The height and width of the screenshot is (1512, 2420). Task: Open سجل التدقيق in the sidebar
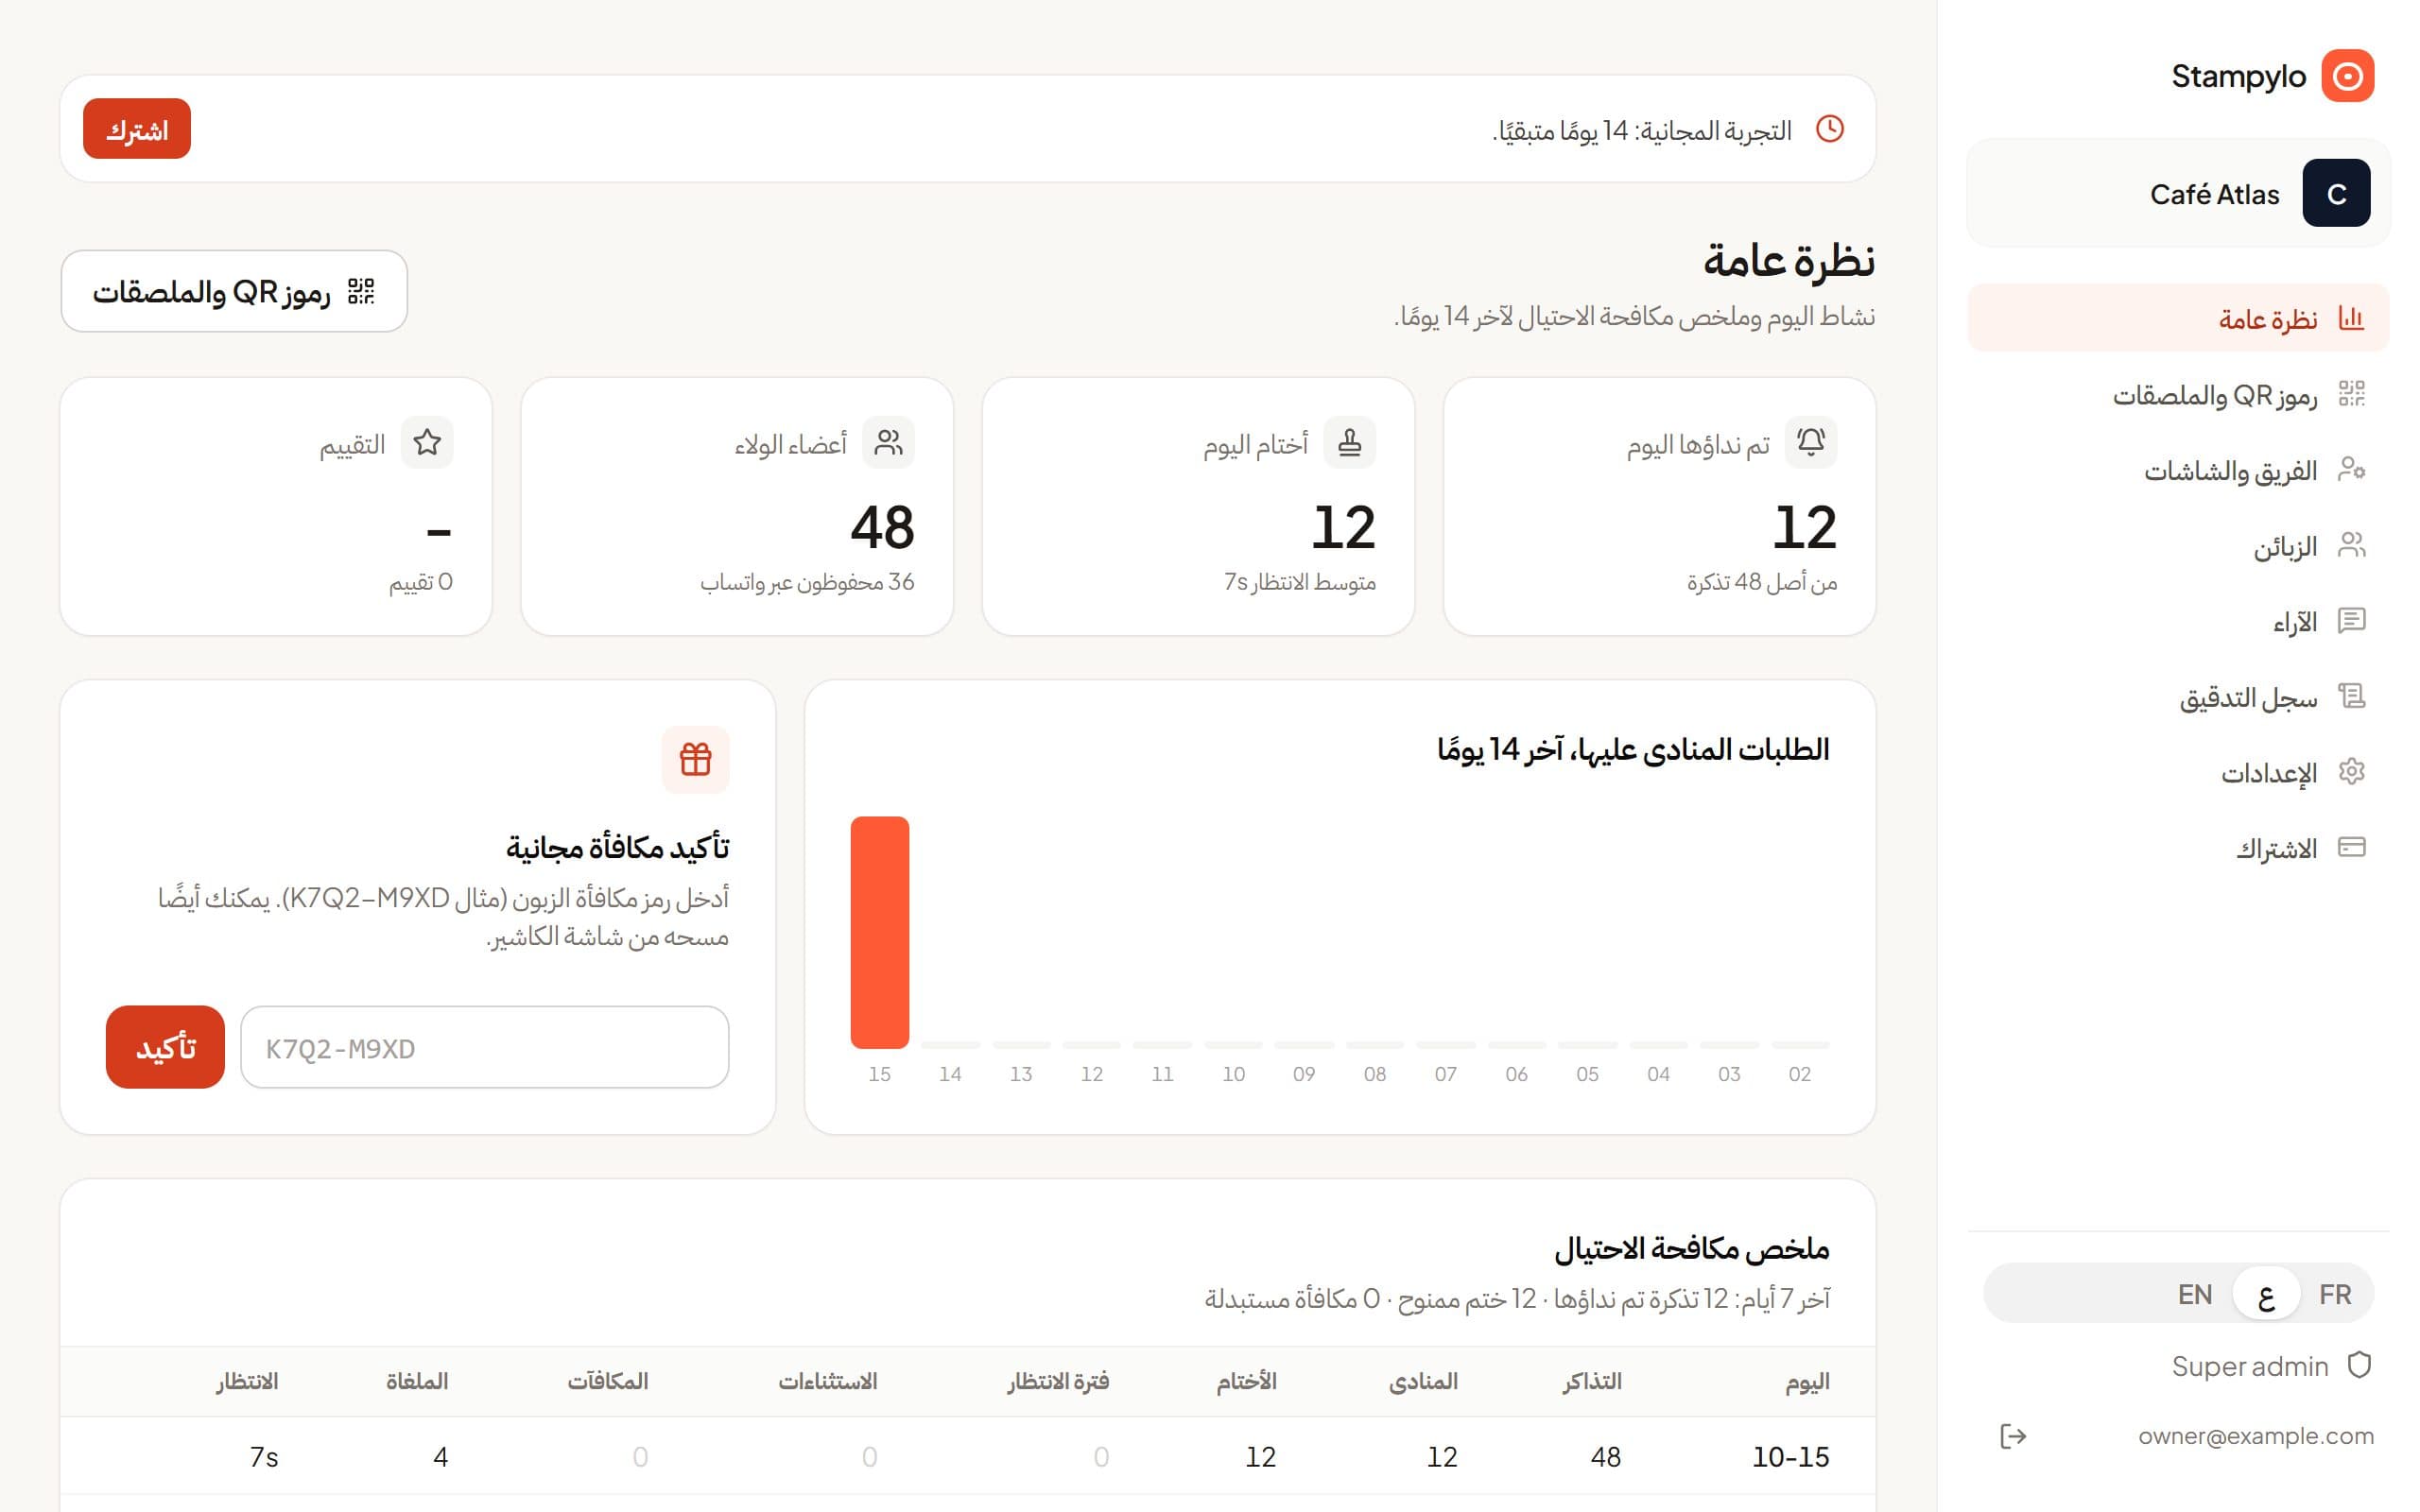tap(2178, 696)
